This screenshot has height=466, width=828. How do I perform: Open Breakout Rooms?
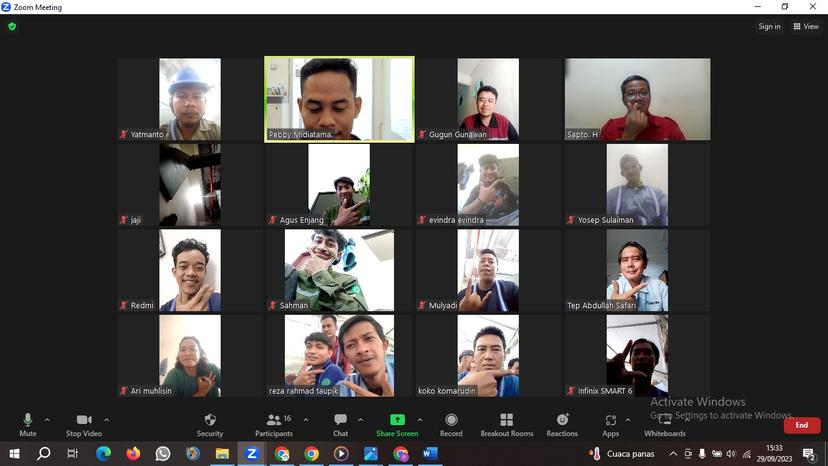tap(506, 425)
